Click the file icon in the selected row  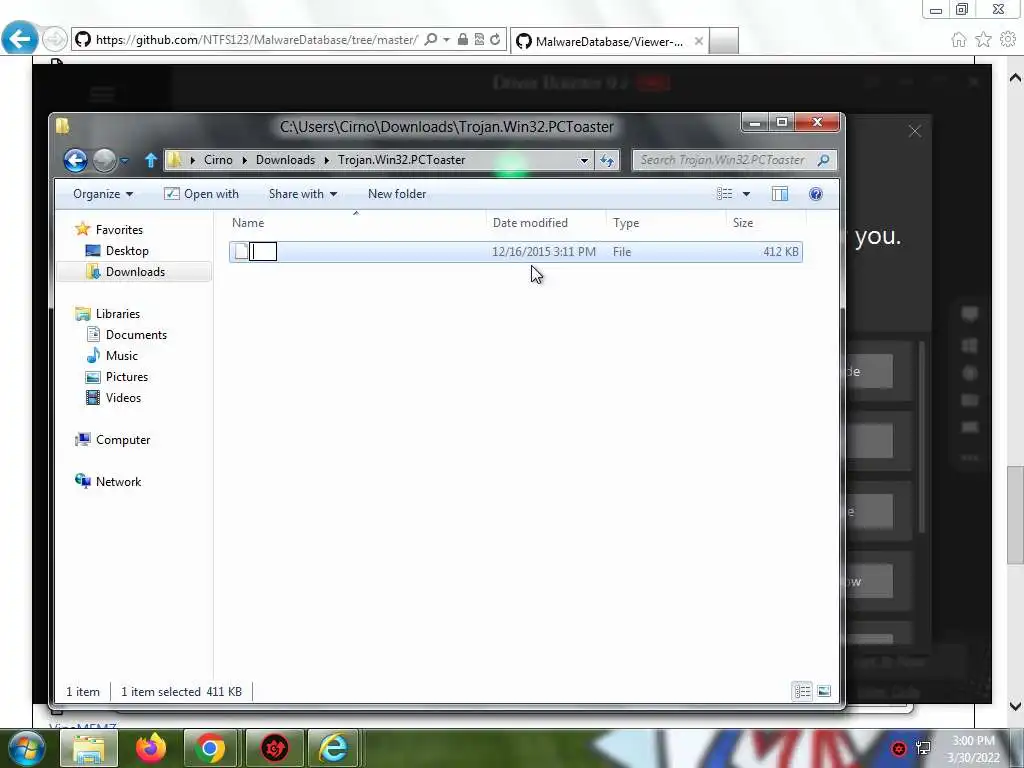241,251
